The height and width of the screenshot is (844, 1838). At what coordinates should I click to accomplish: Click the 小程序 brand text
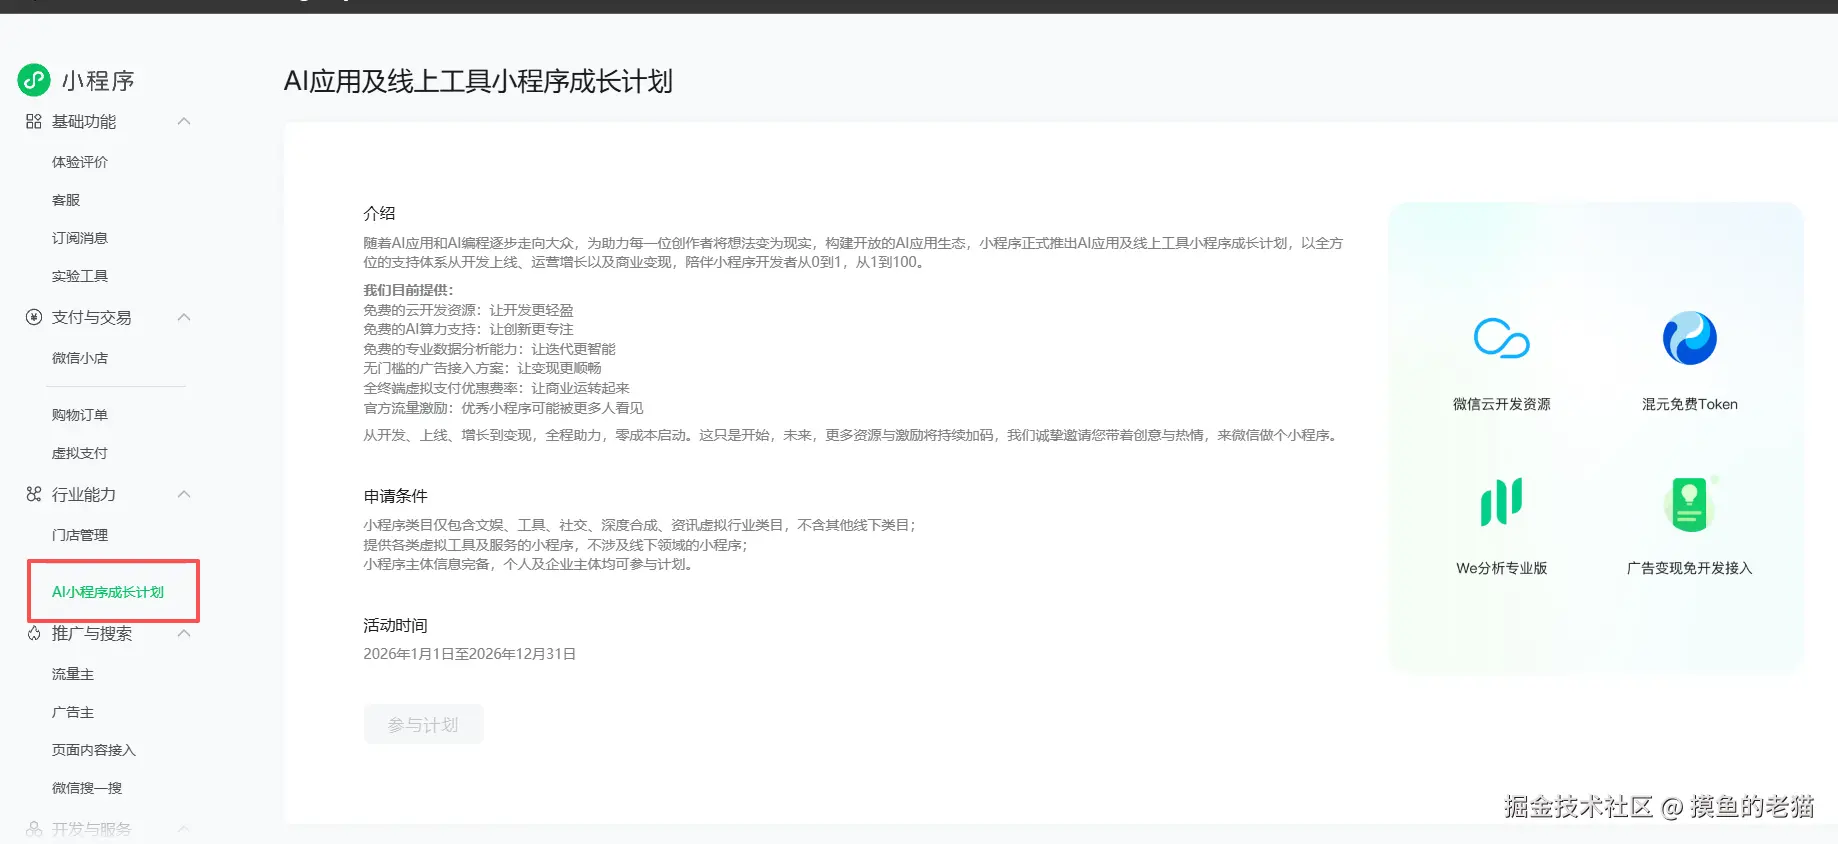tap(98, 80)
